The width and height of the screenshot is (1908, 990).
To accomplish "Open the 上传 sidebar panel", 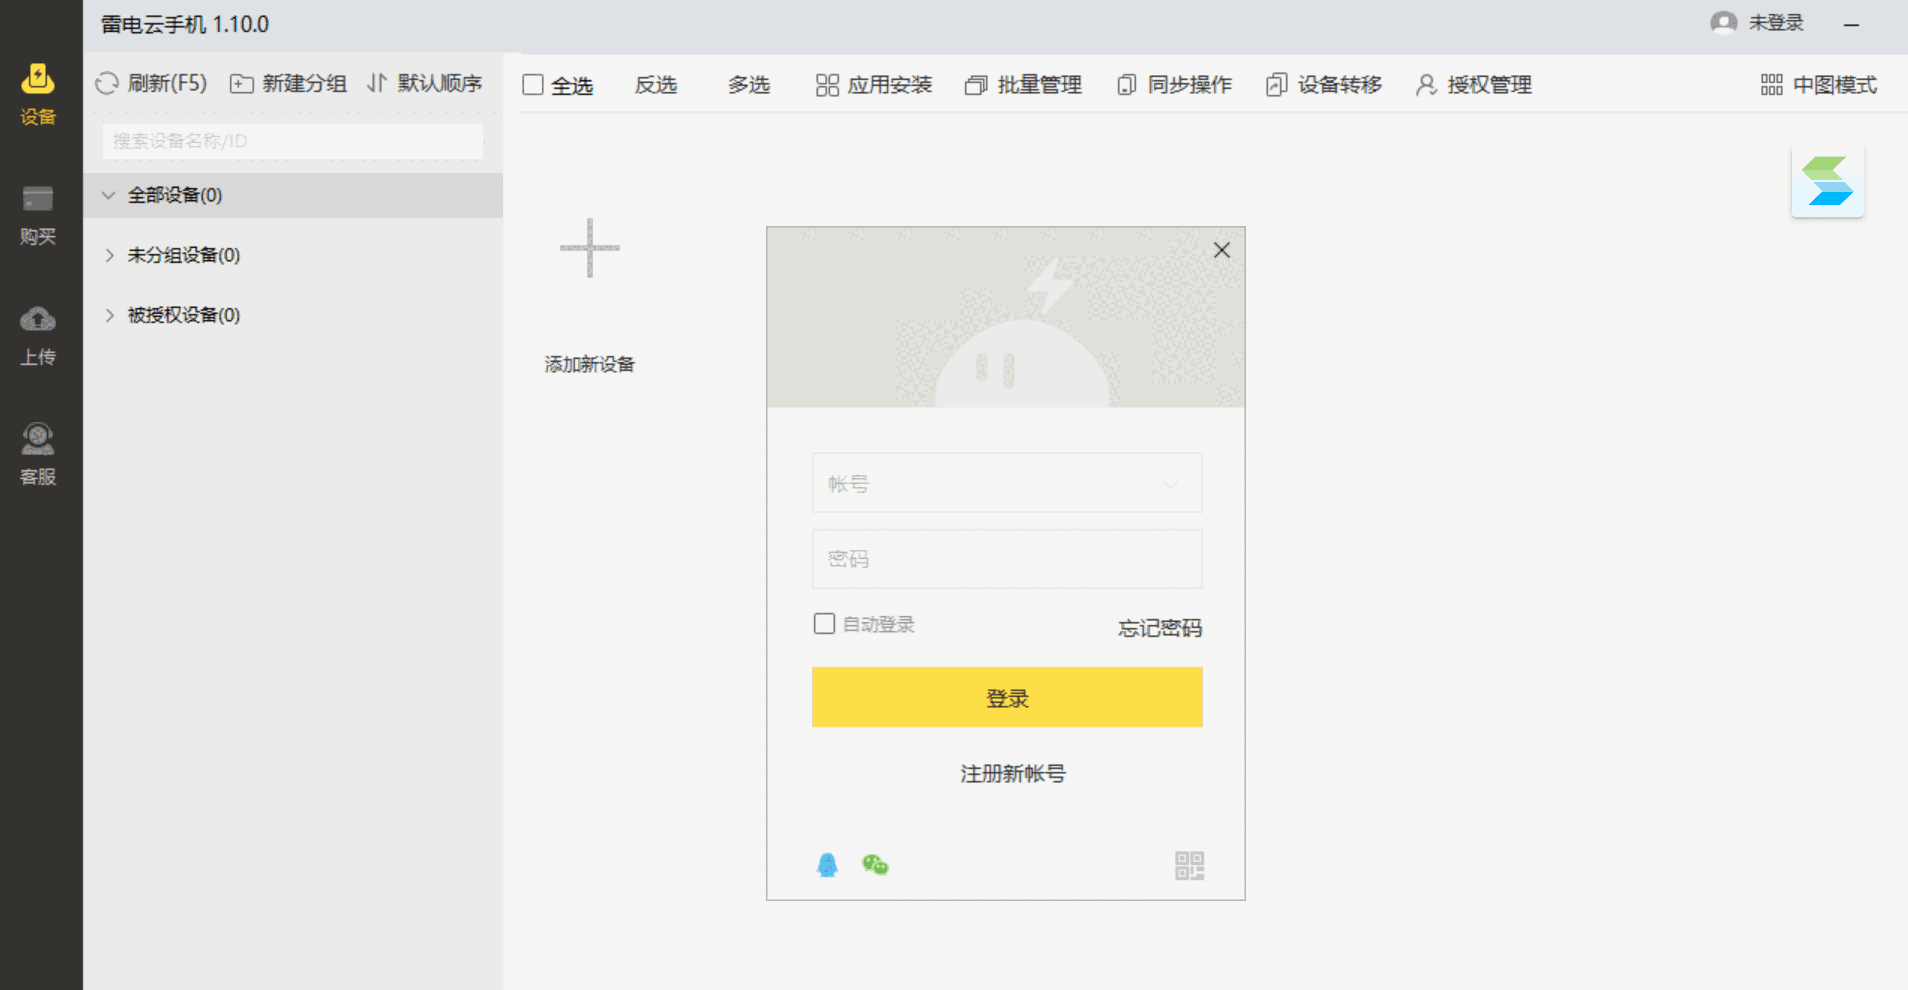I will tap(37, 333).
